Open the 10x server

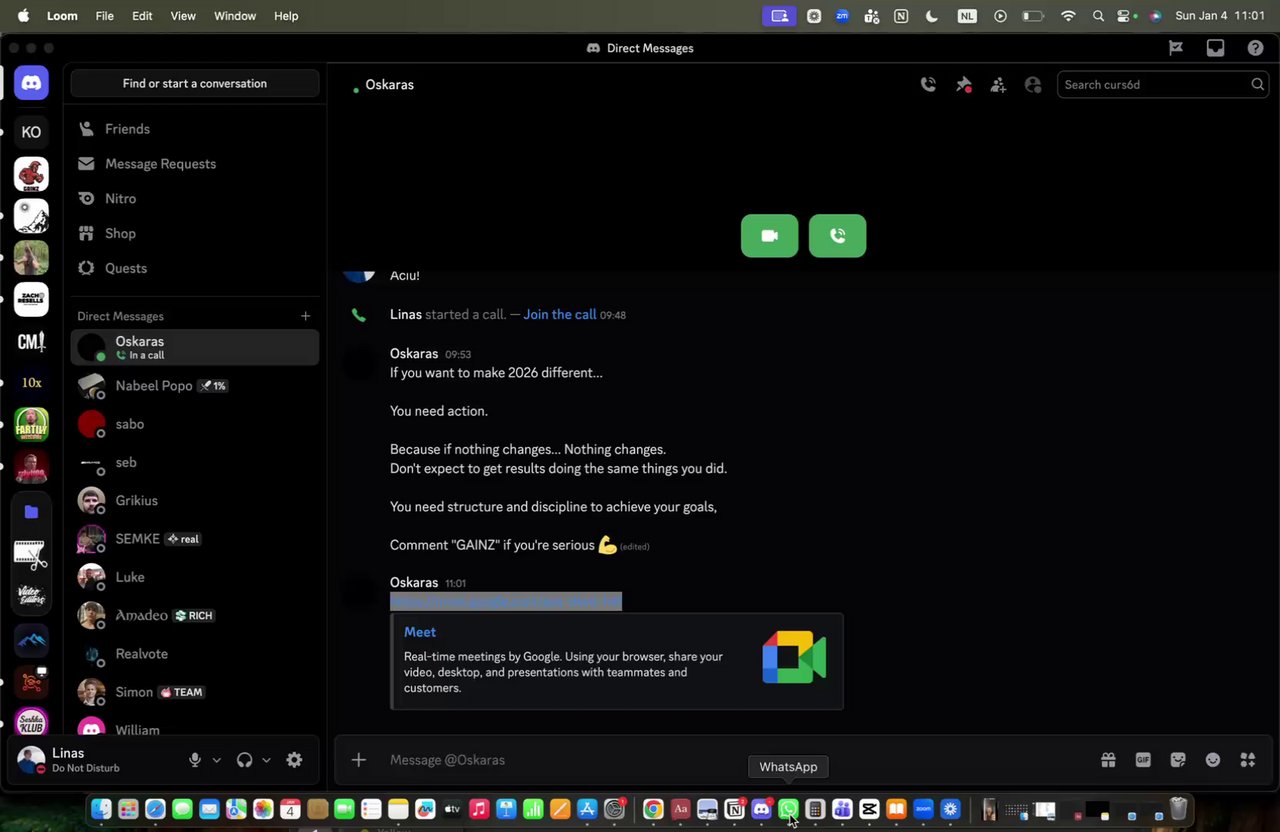click(x=31, y=383)
